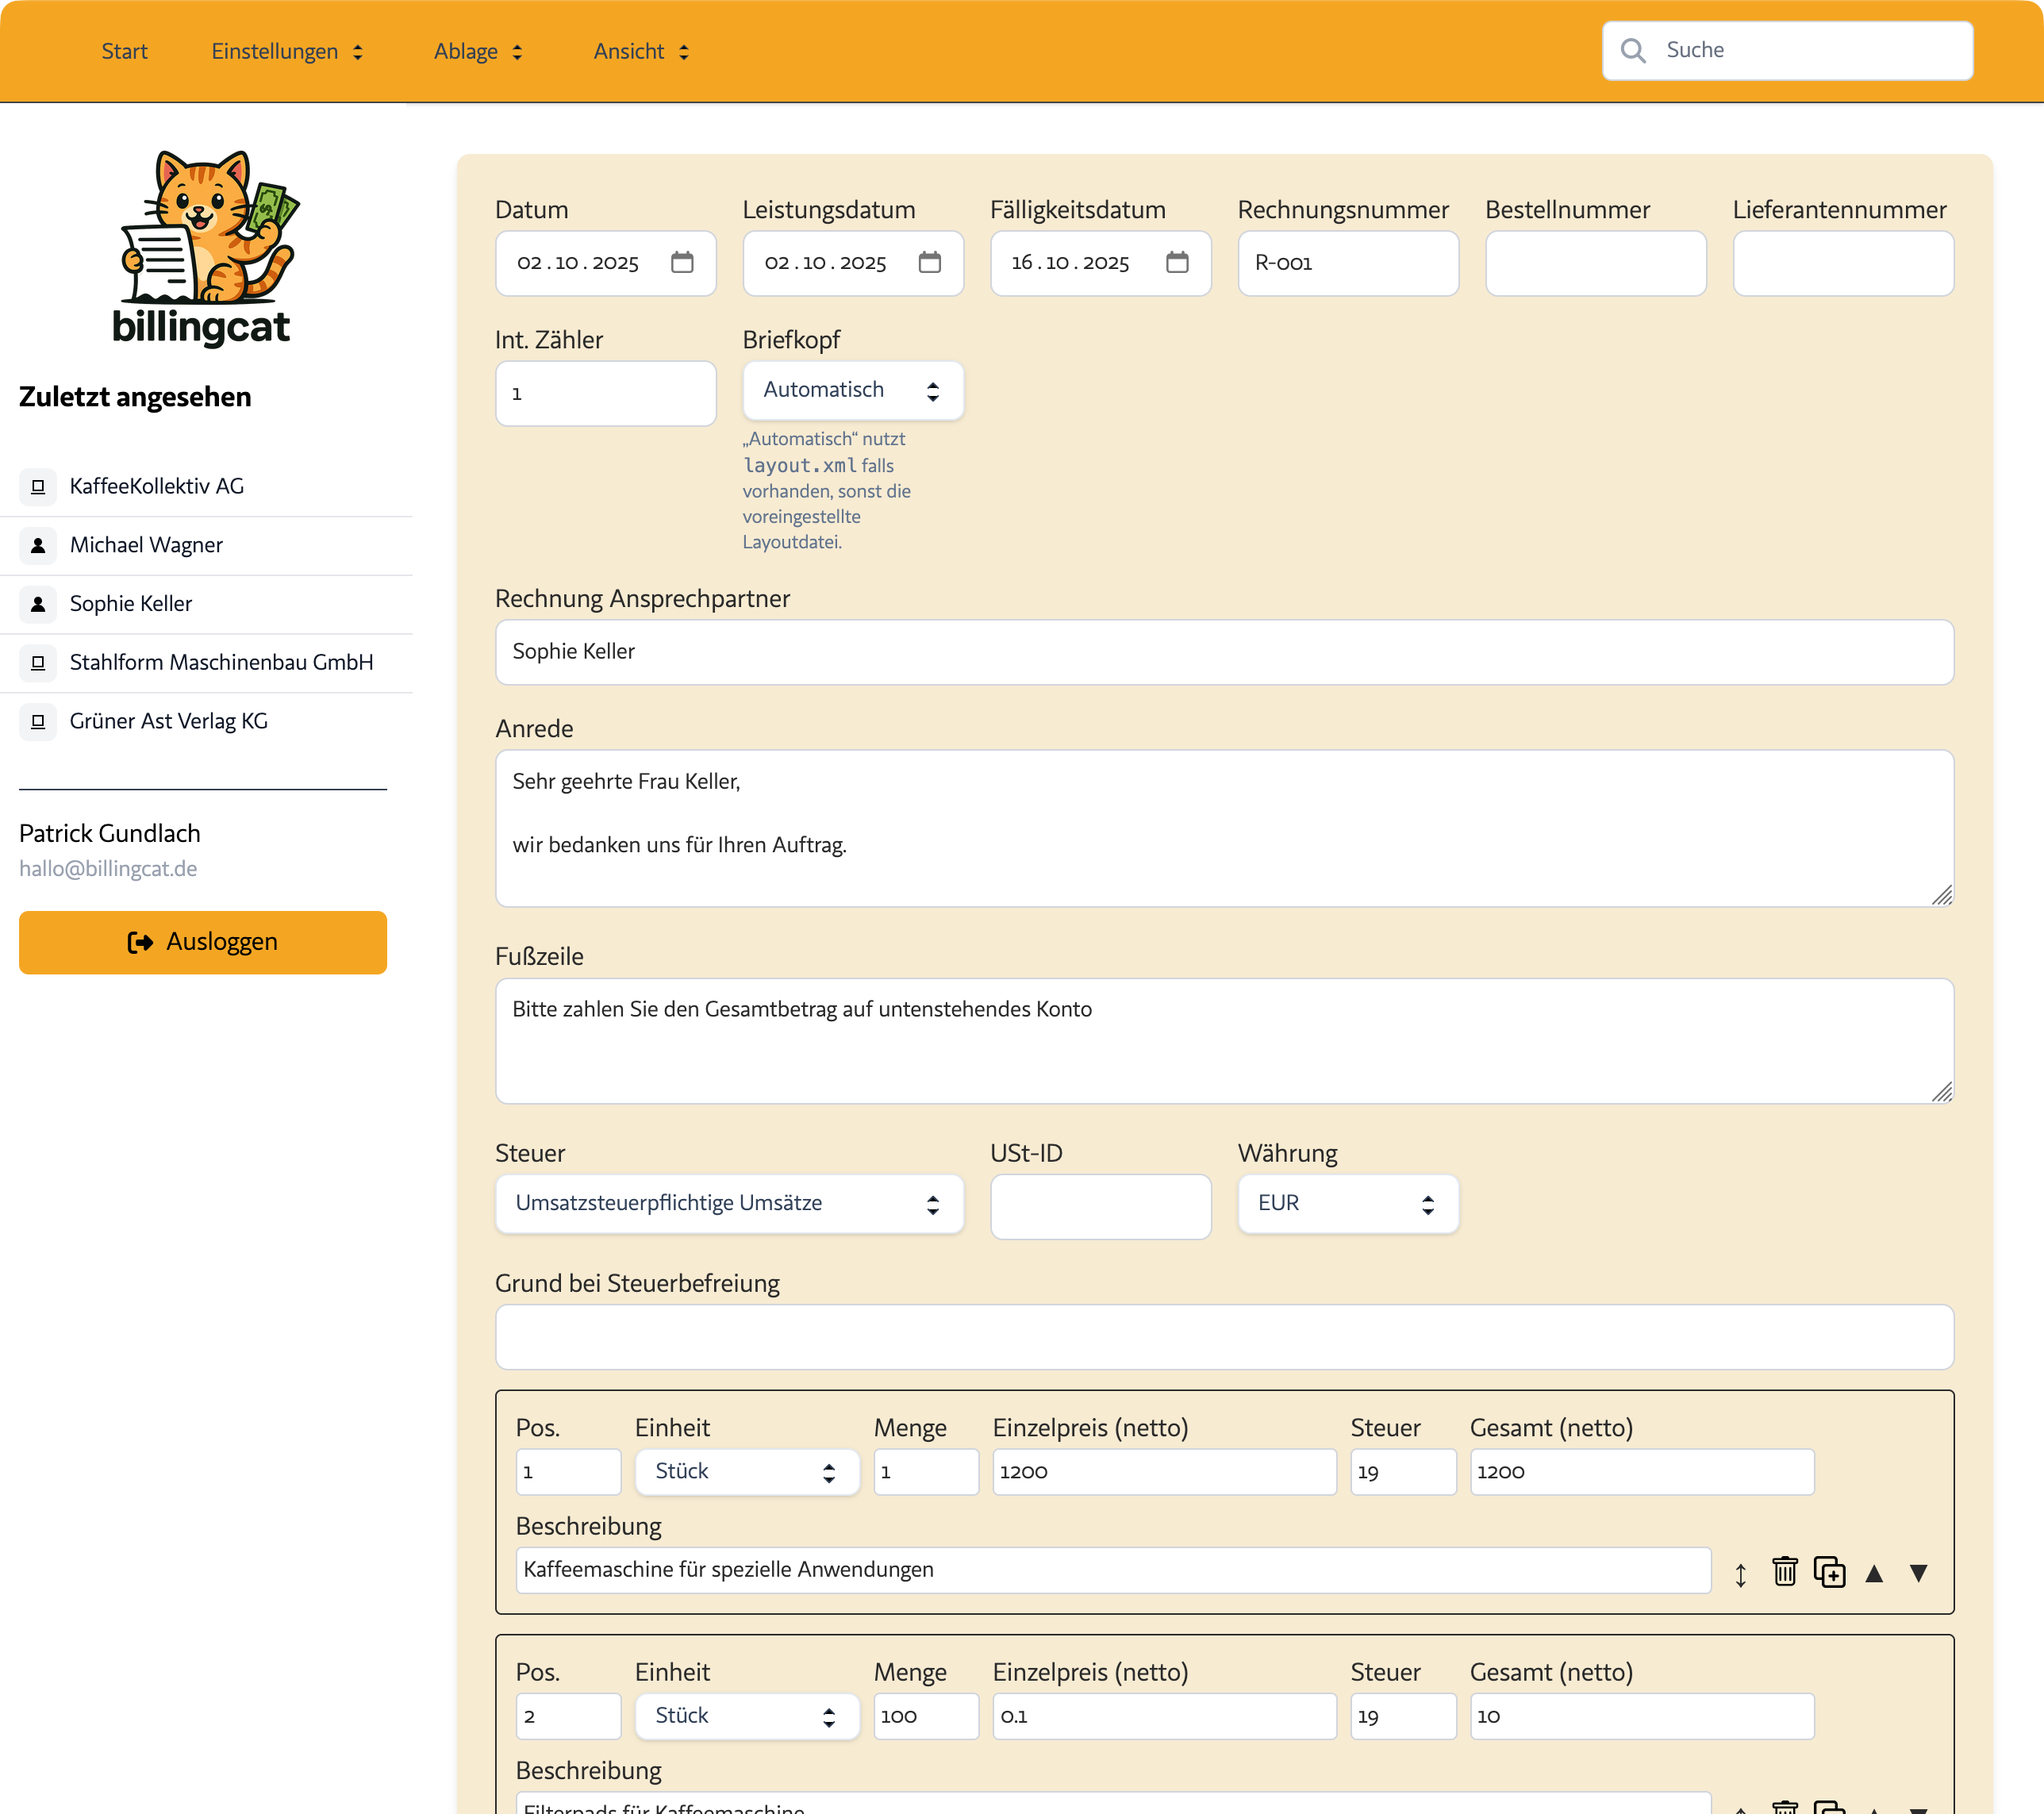Duplicate position 1 with the copy icon
Screen dimensions: 2044x1814
pos(1829,1572)
